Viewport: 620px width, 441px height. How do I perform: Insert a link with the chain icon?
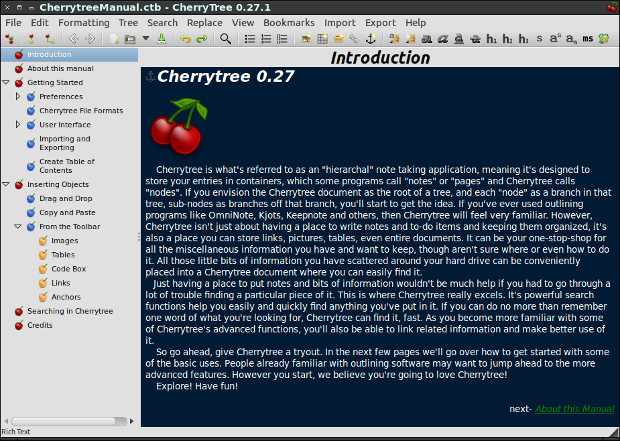[x=354, y=39]
